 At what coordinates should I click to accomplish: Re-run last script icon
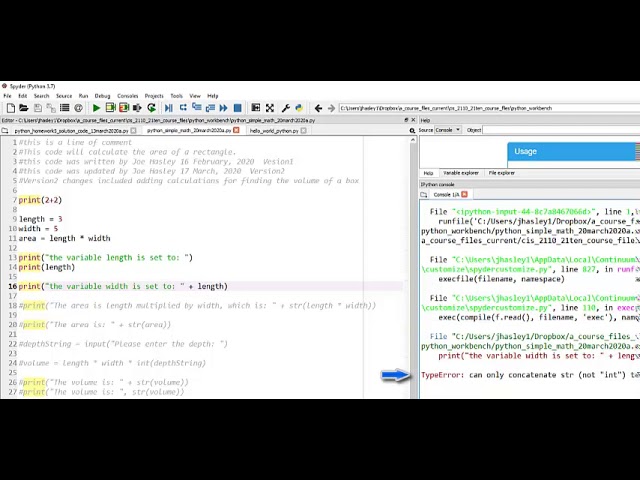(x=151, y=108)
